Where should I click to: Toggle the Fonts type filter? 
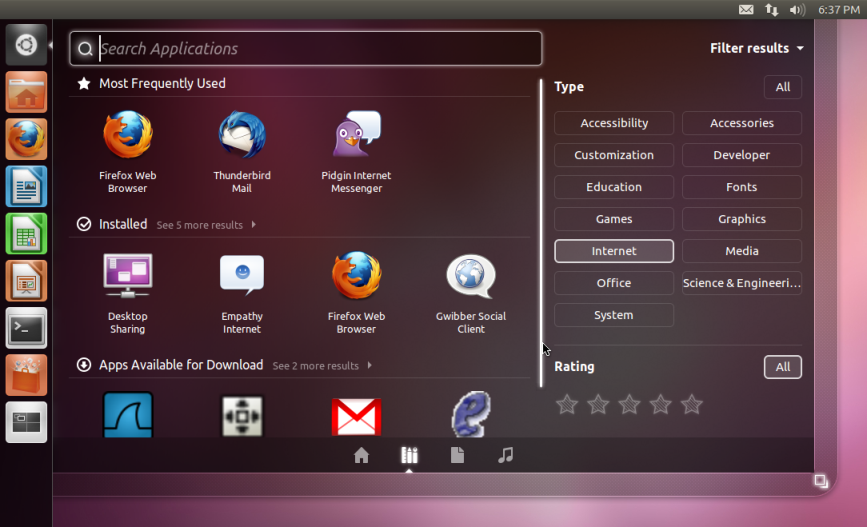(x=741, y=187)
